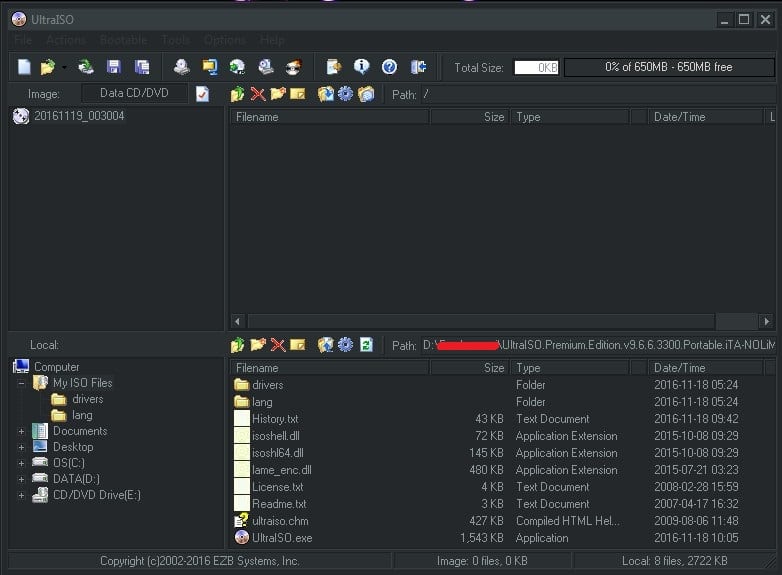Viewport: 782px width, 575px height.
Task: Click the Open image file folder icon
Action: tap(48, 66)
